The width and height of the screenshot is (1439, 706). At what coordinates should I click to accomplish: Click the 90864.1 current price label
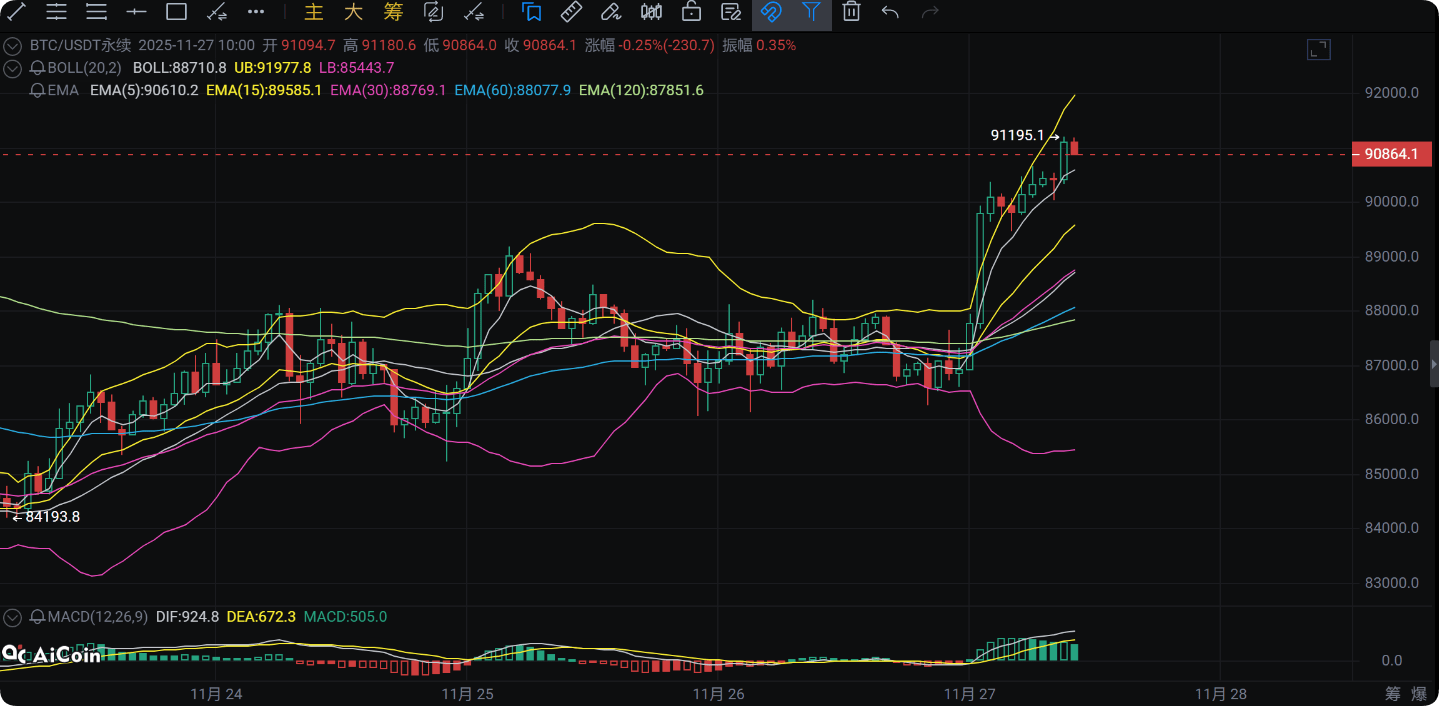coord(1391,154)
